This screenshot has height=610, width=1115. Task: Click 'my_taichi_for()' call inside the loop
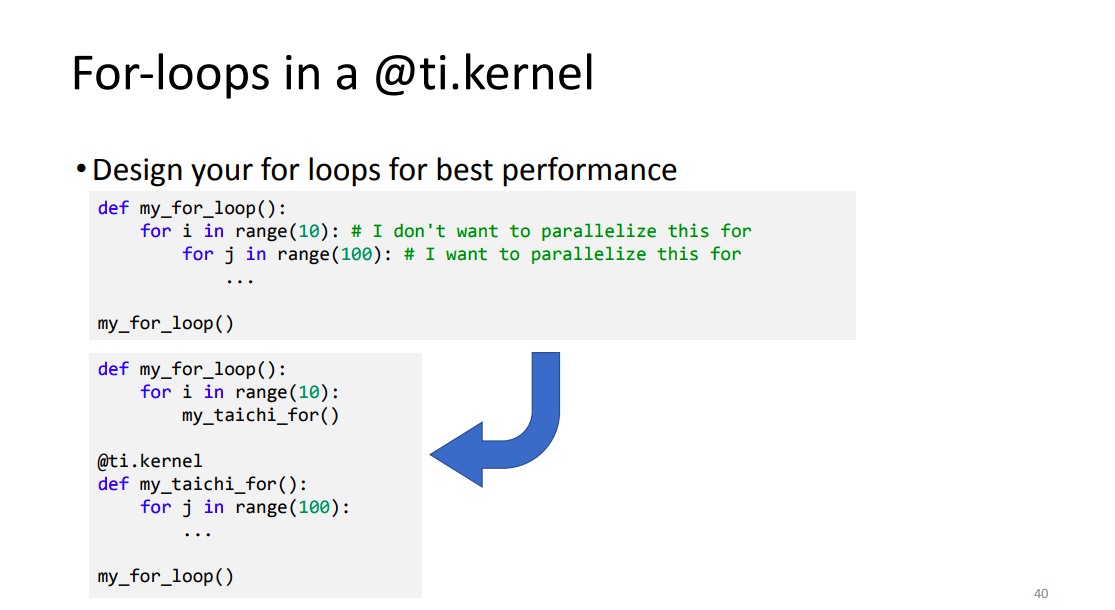260,415
